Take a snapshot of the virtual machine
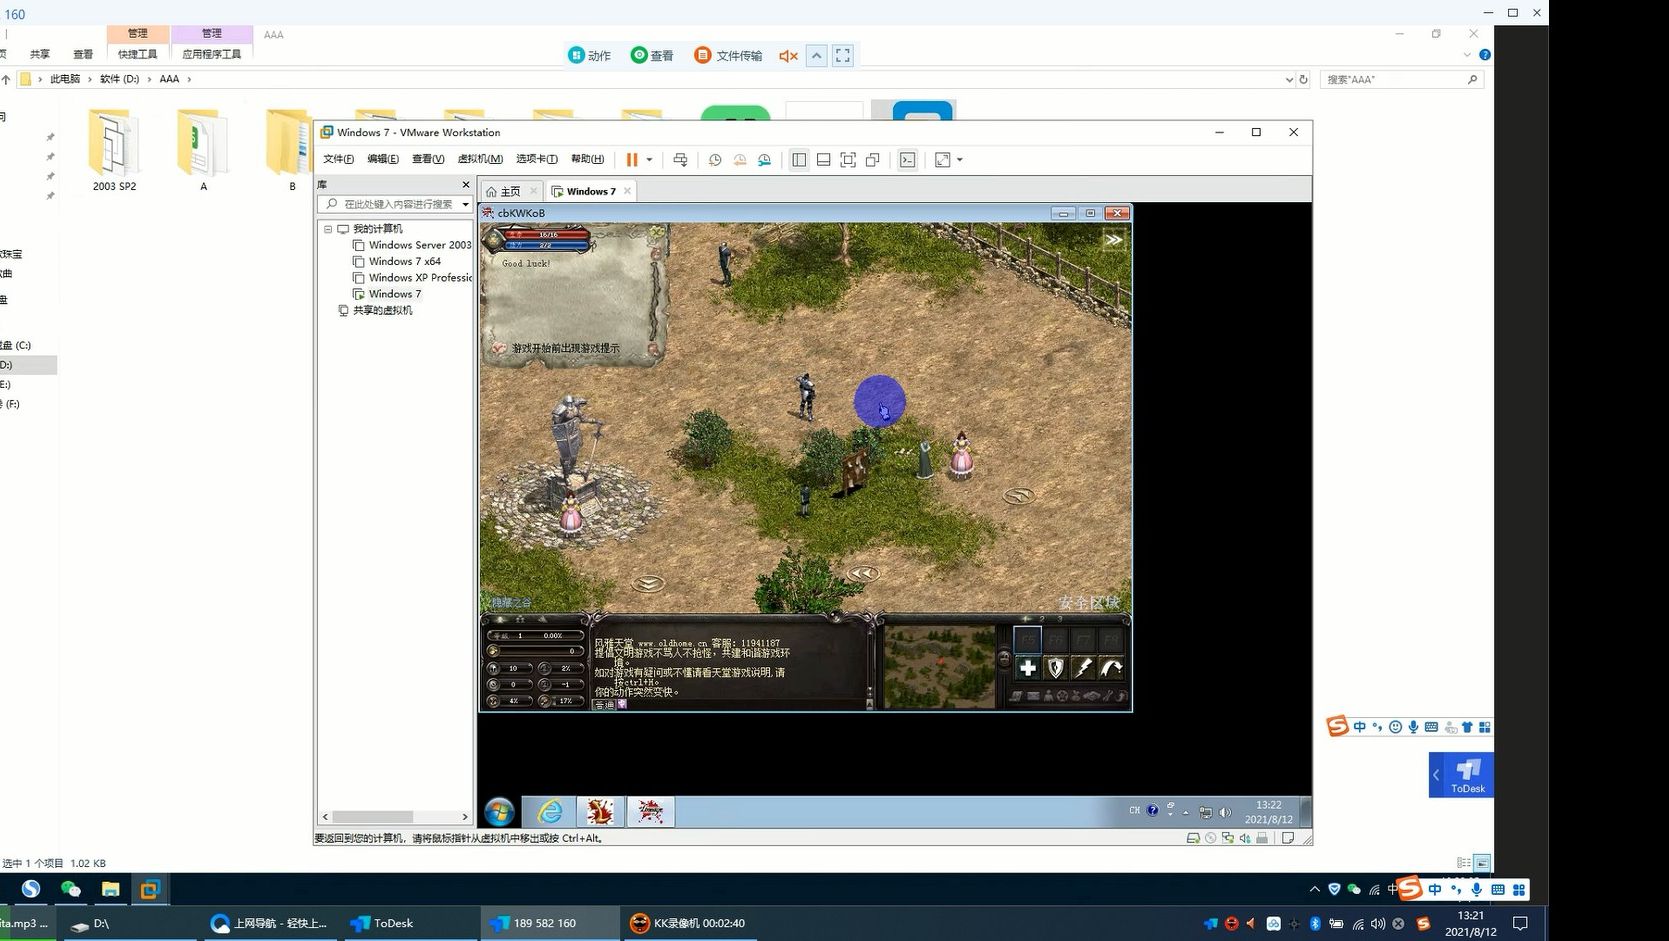This screenshot has height=941, width=1669. tap(715, 160)
